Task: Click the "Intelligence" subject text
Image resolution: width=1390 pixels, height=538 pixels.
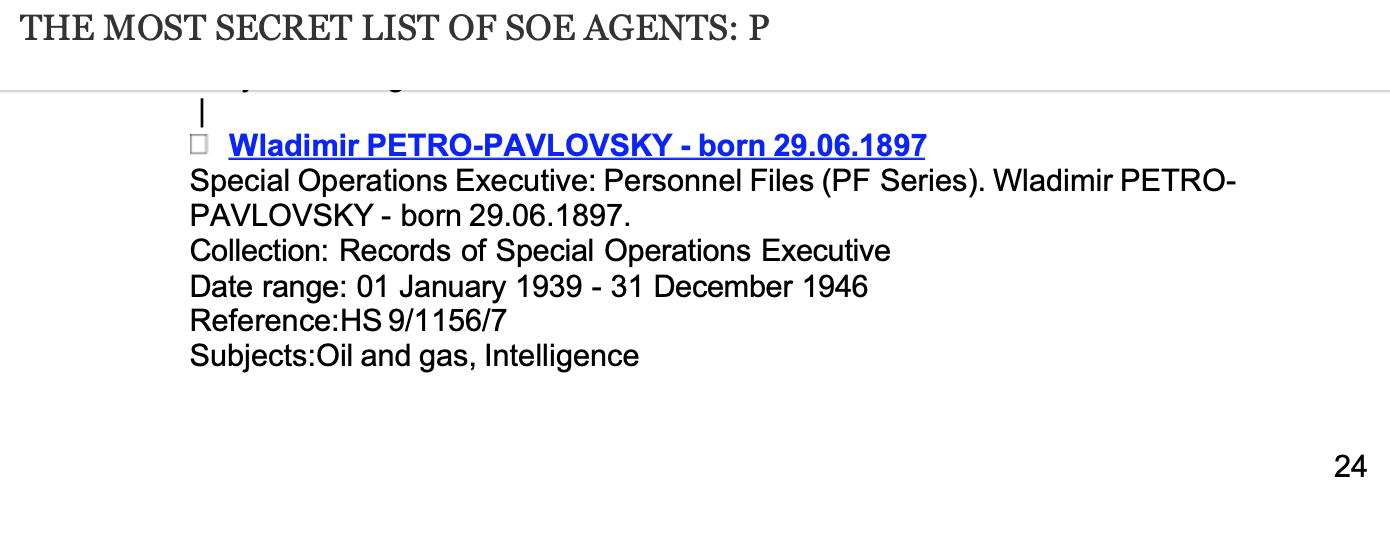Action: coord(561,355)
